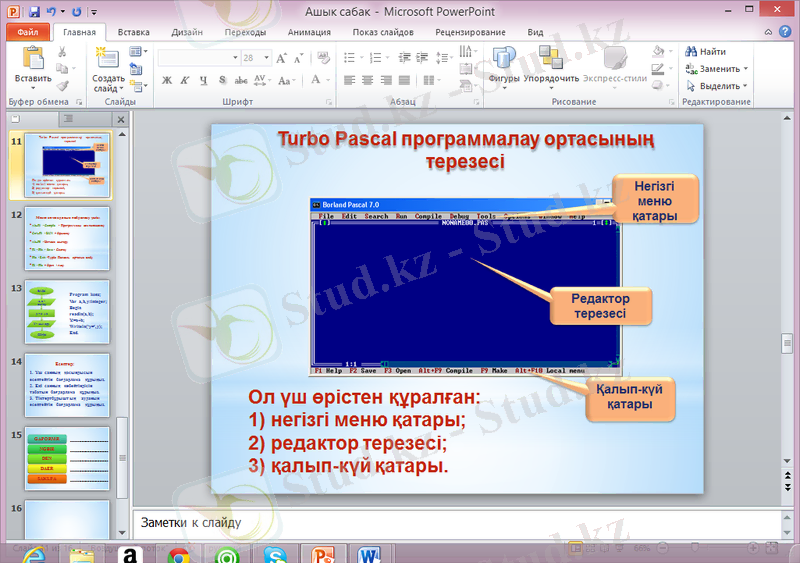
Task: Launch Google Chrome from the taskbar
Action: coord(179,555)
